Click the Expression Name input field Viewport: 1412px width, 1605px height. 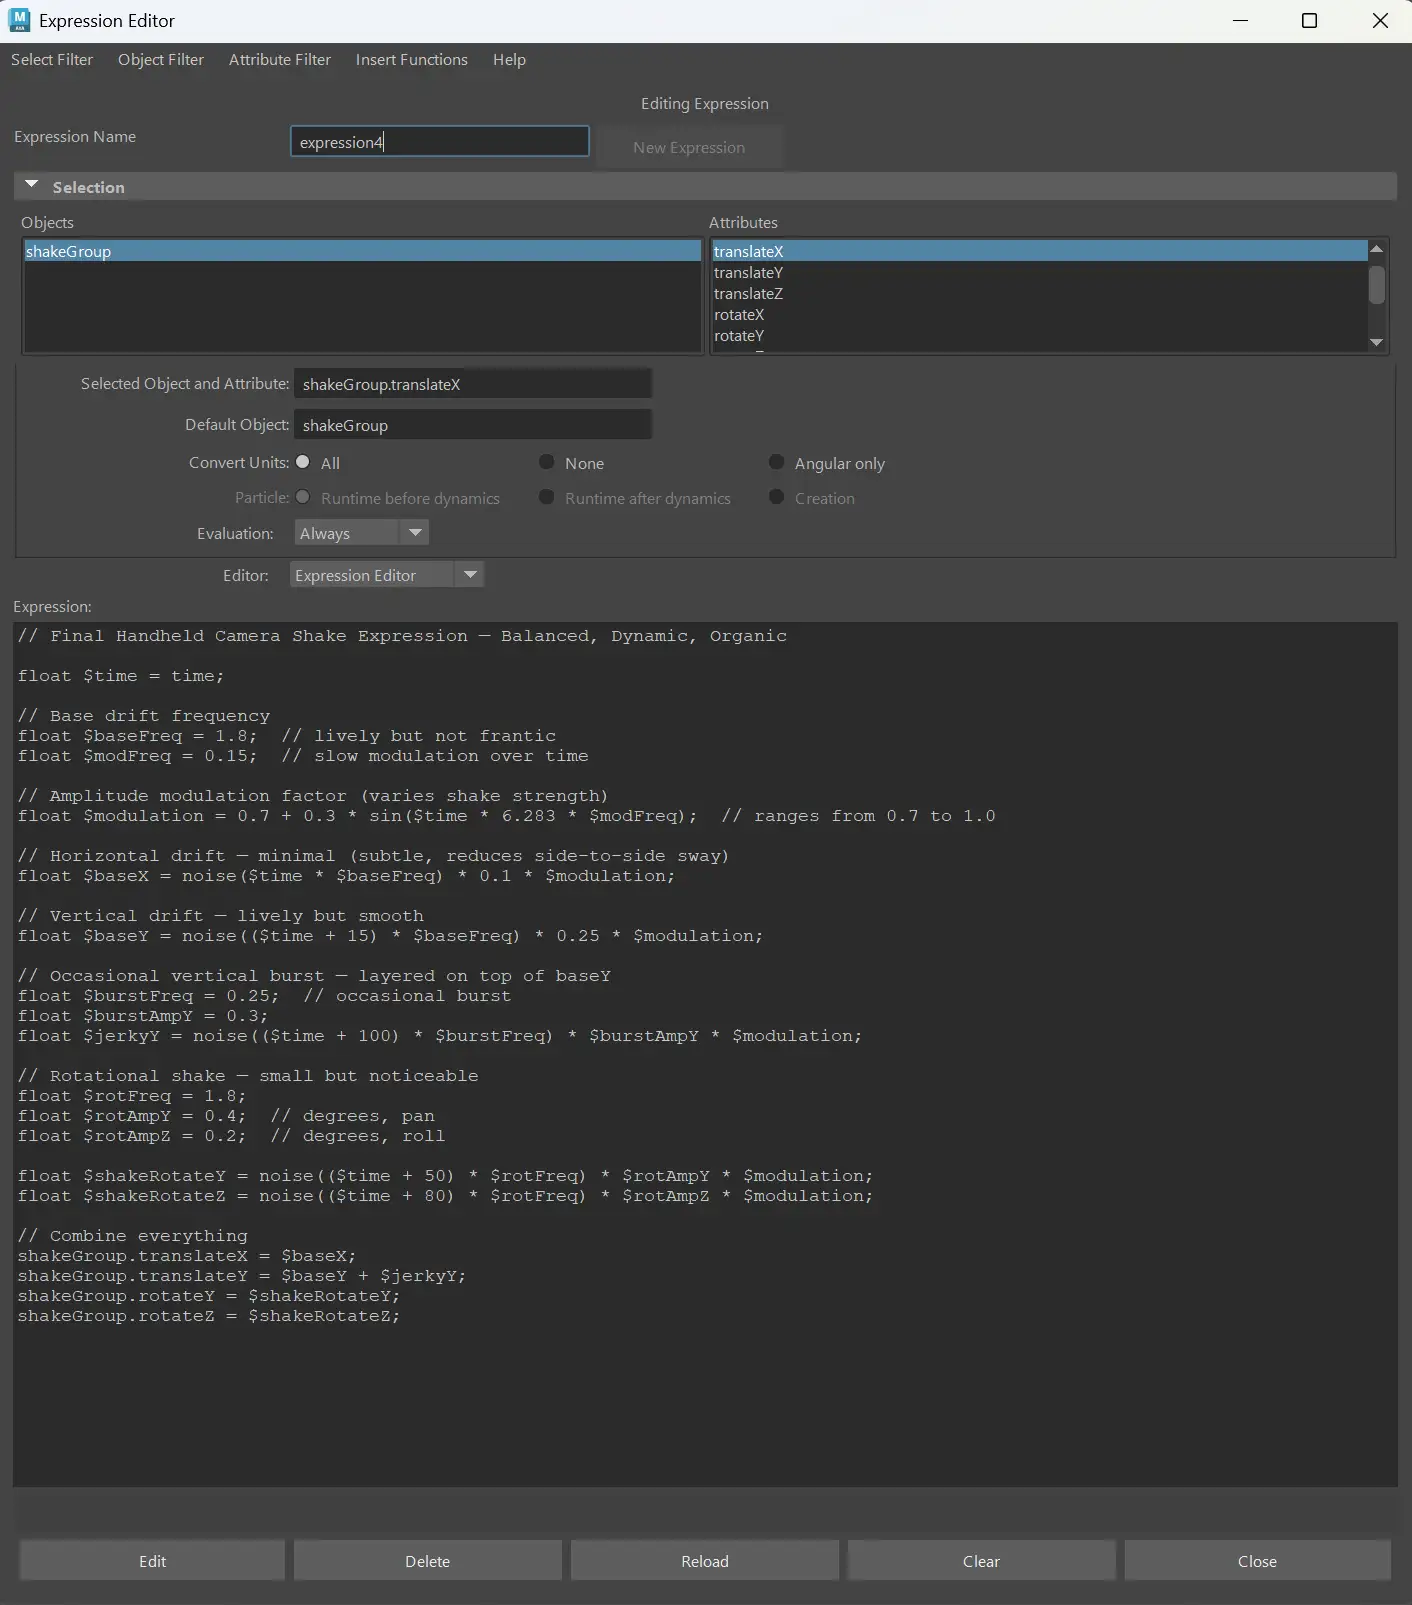click(x=439, y=142)
